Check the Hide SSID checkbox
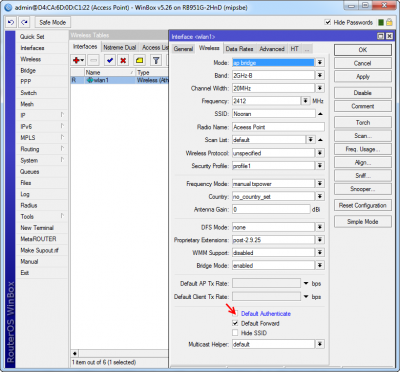400x372 pixels. pyautogui.click(x=235, y=333)
